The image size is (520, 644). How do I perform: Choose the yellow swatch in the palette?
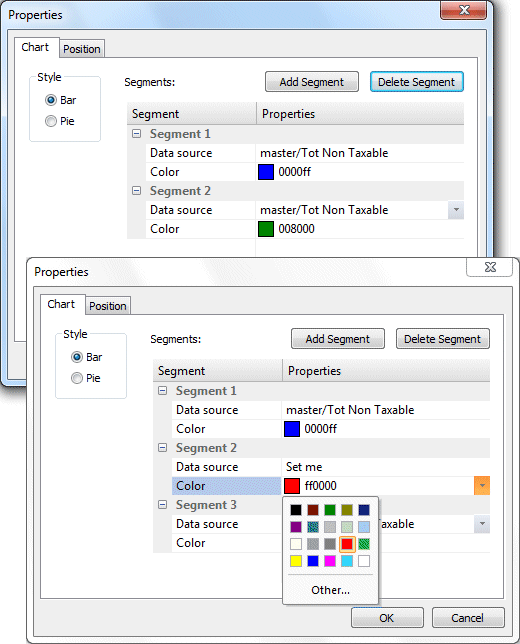click(296, 561)
